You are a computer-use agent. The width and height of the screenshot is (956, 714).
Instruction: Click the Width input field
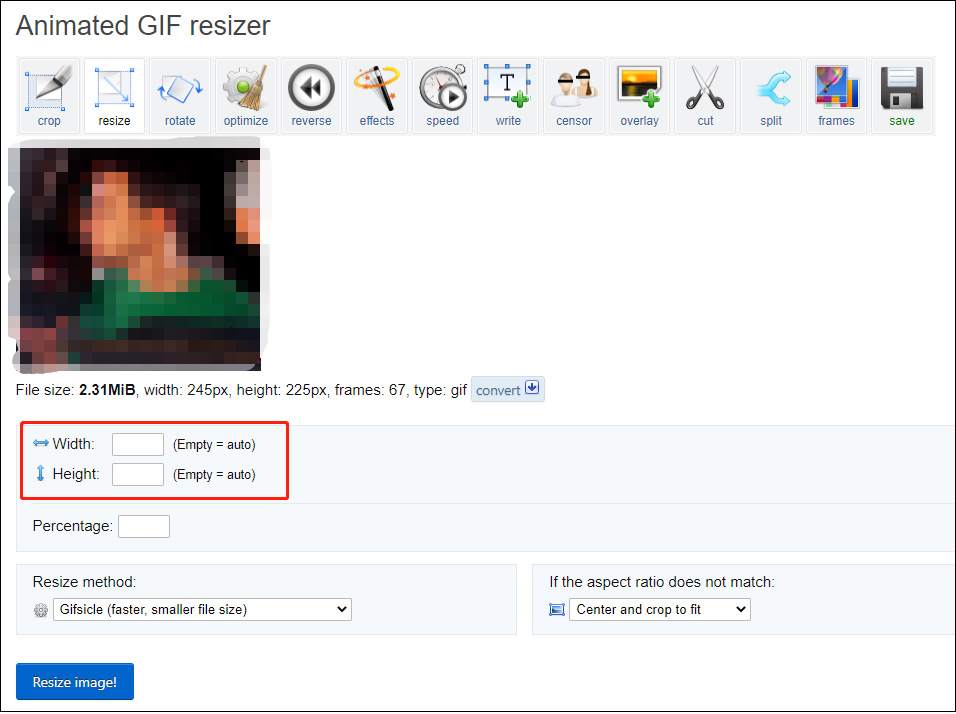pyautogui.click(x=137, y=444)
